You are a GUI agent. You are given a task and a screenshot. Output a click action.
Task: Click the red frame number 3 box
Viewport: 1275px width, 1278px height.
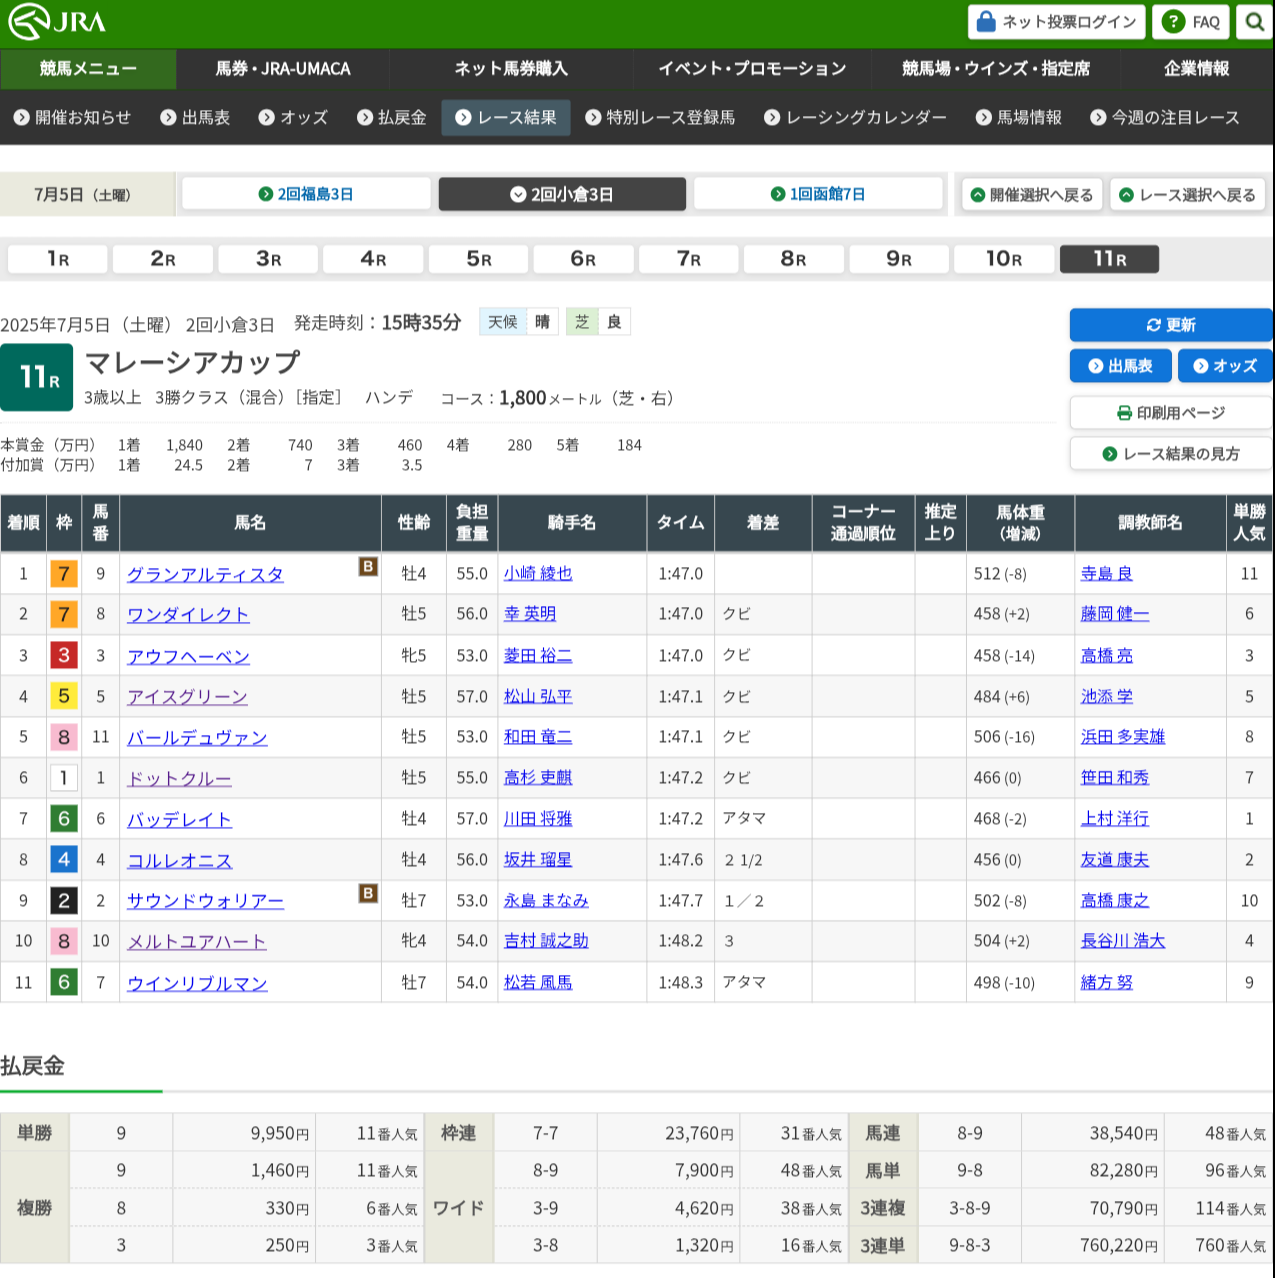[x=64, y=656]
